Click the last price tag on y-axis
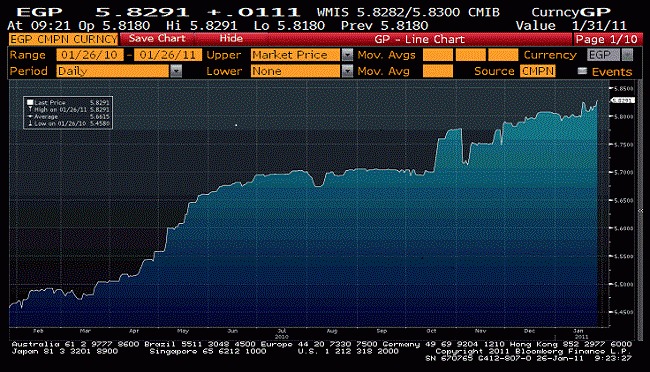The image size is (650, 372). (623, 100)
